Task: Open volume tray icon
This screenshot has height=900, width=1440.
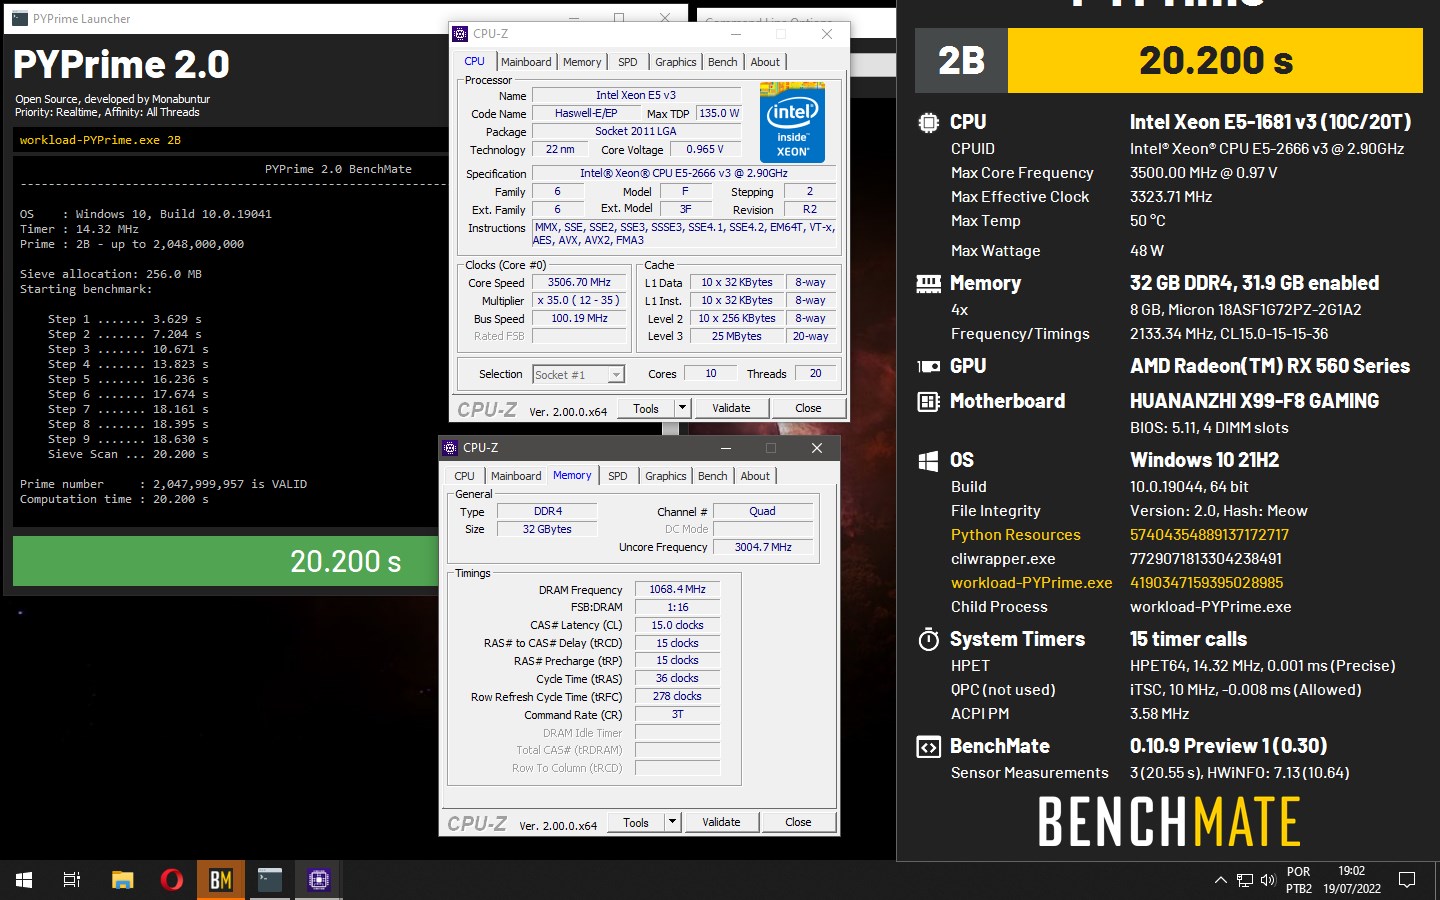Action: coord(1268,880)
